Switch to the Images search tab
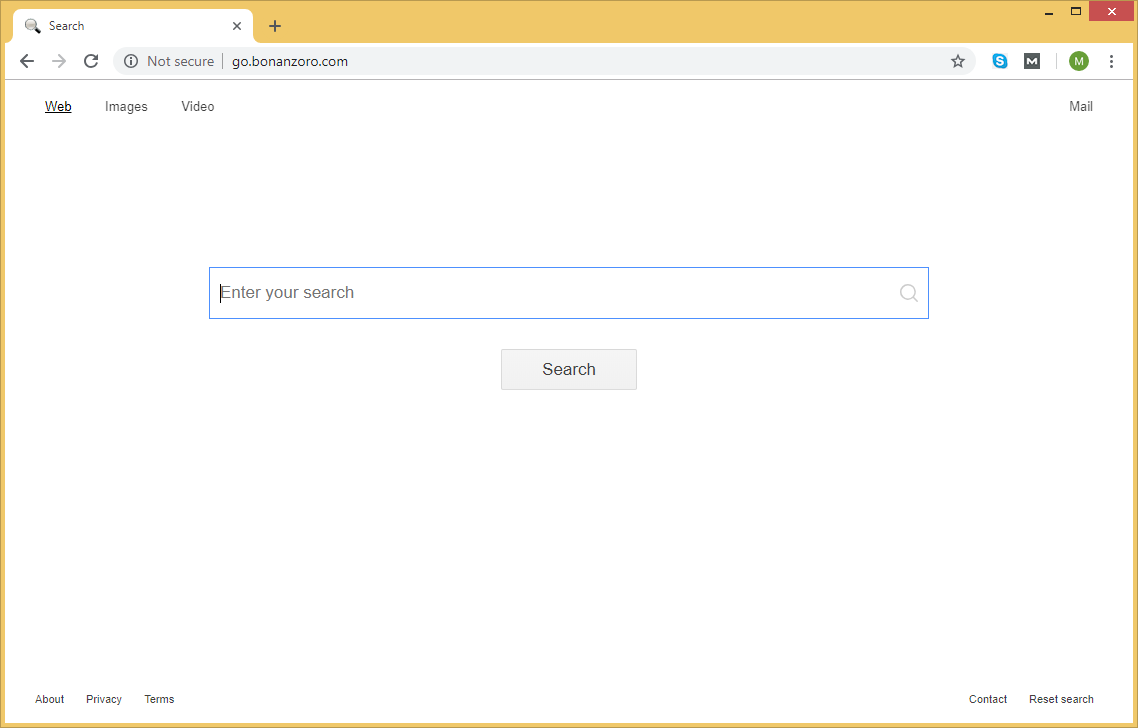Screen dimensions: 1138x728 pos(126,107)
